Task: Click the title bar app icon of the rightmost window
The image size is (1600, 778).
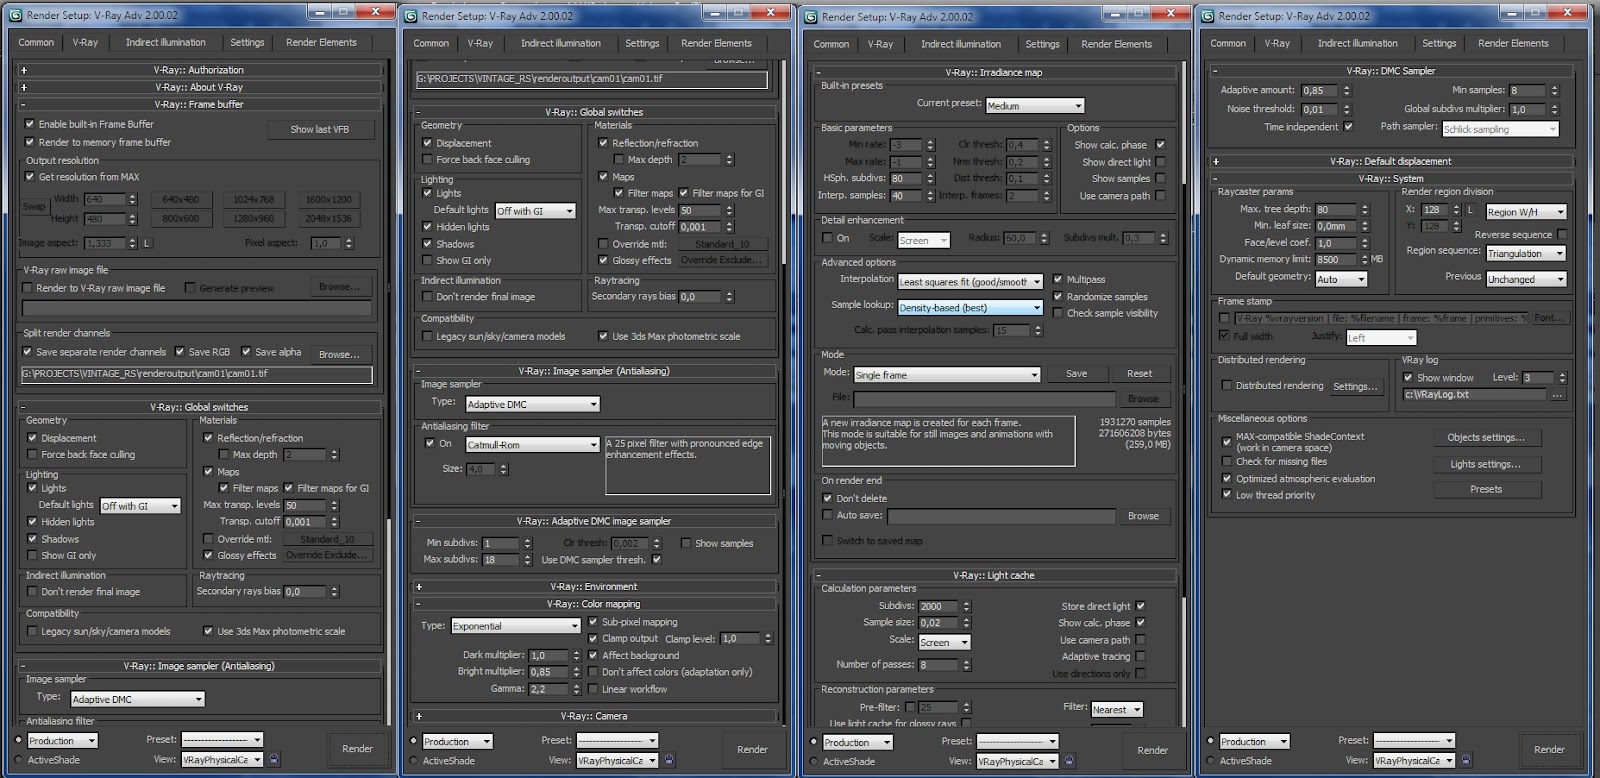Action: tap(1207, 15)
